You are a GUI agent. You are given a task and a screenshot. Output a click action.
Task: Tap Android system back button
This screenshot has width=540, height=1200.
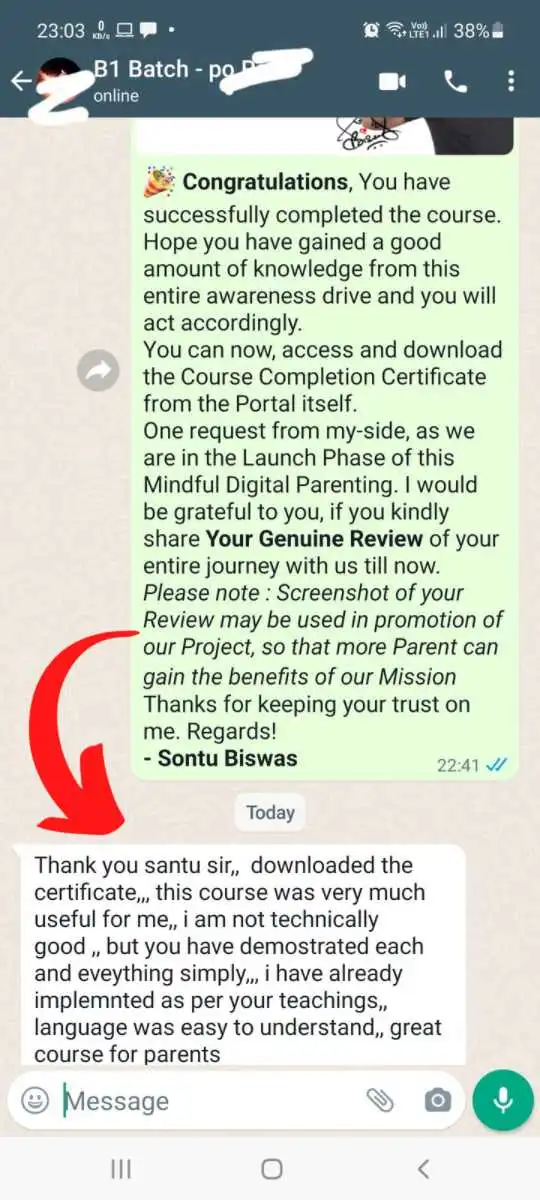(423, 1168)
